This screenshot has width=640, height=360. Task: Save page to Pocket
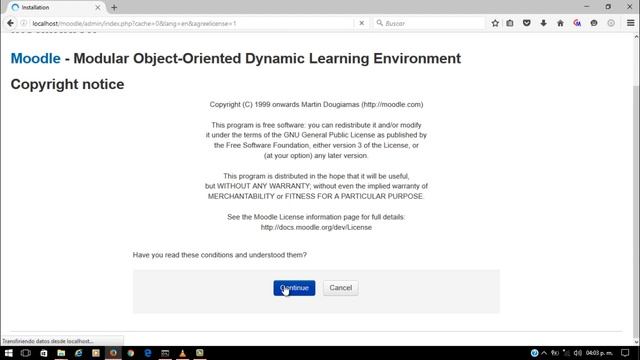tap(527, 23)
